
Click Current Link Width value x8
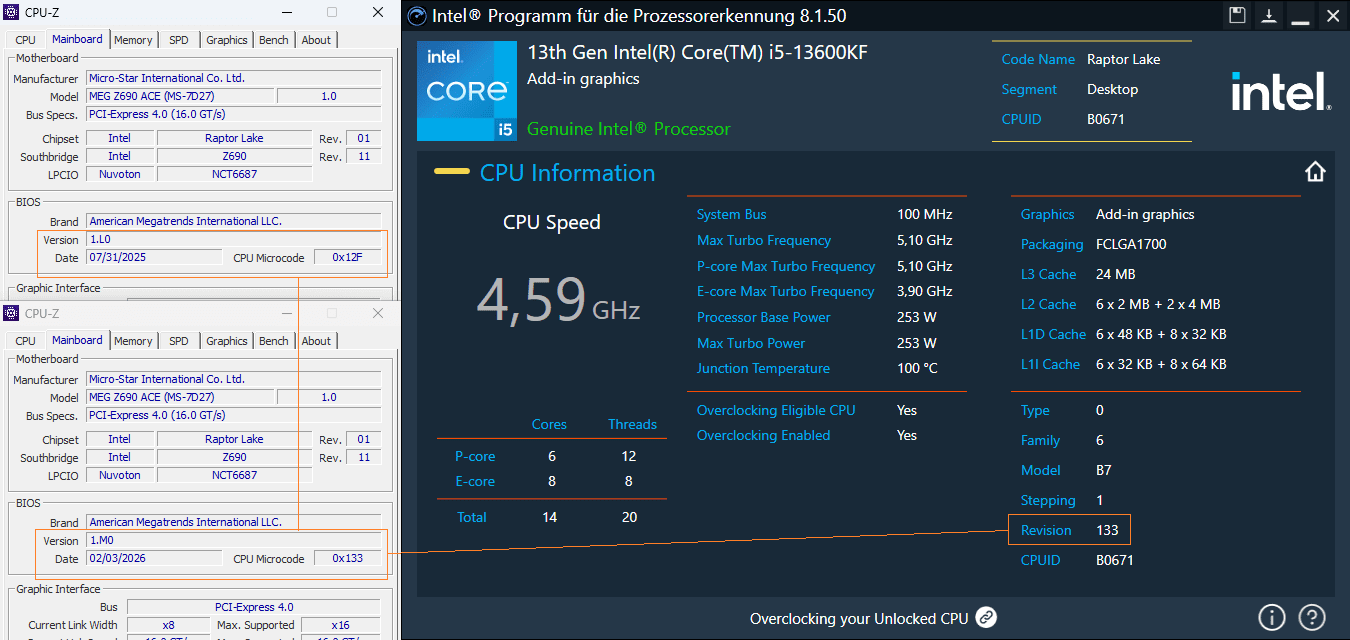point(168,625)
